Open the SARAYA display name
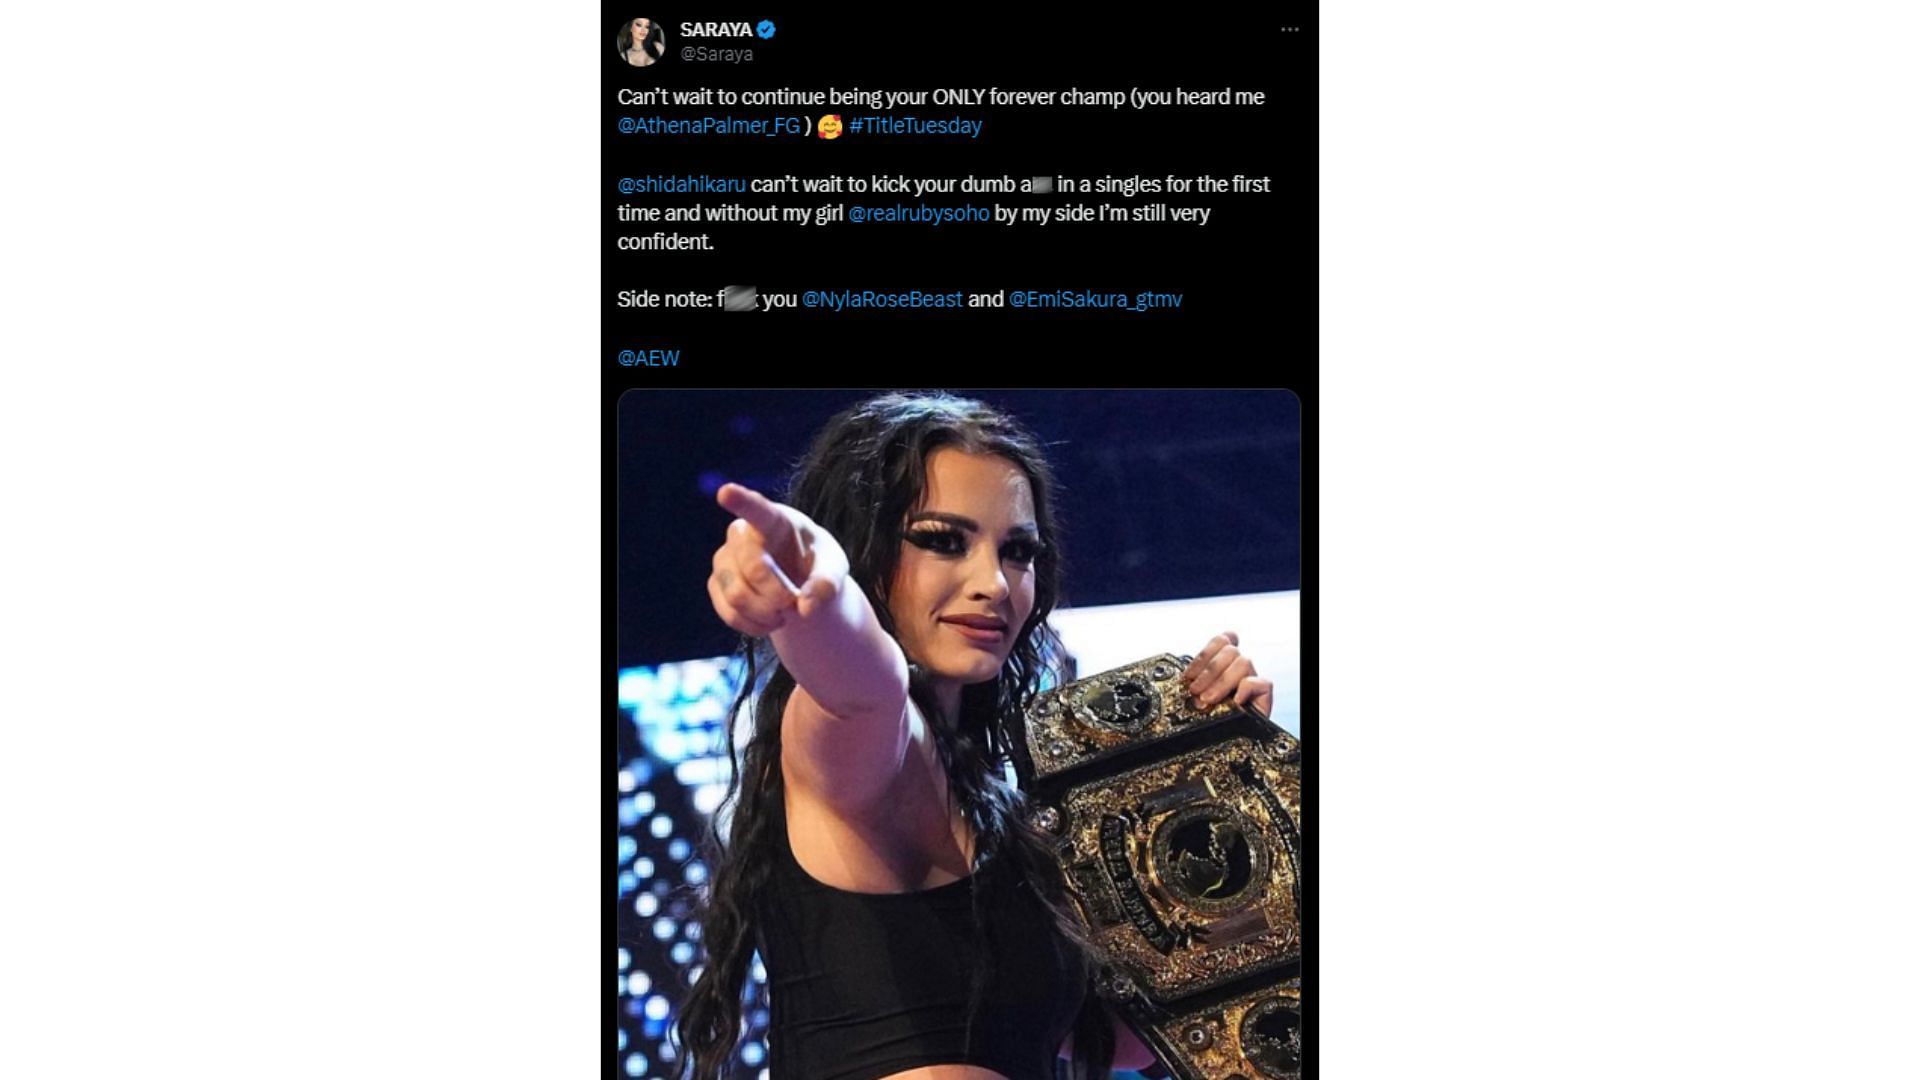The image size is (1920, 1080). [716, 29]
